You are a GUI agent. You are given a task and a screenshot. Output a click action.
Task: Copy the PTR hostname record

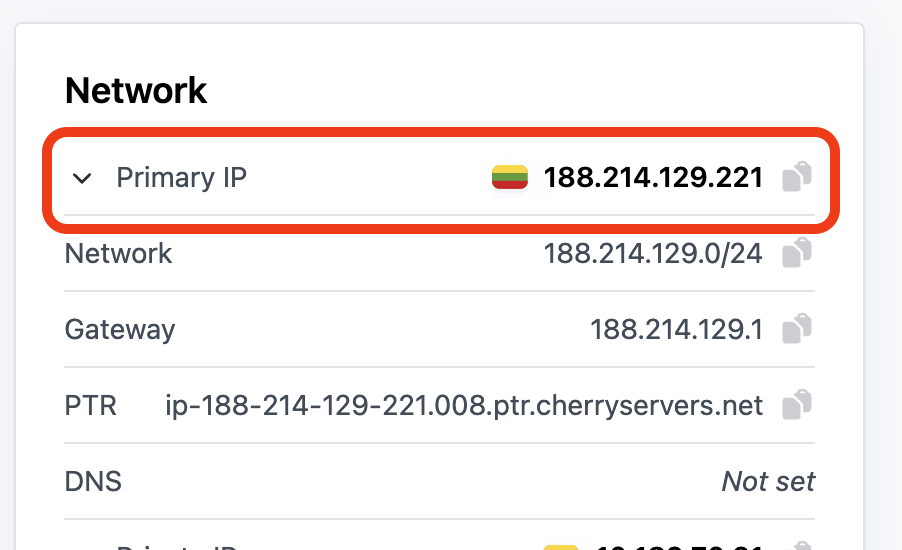pyautogui.click(x=796, y=405)
